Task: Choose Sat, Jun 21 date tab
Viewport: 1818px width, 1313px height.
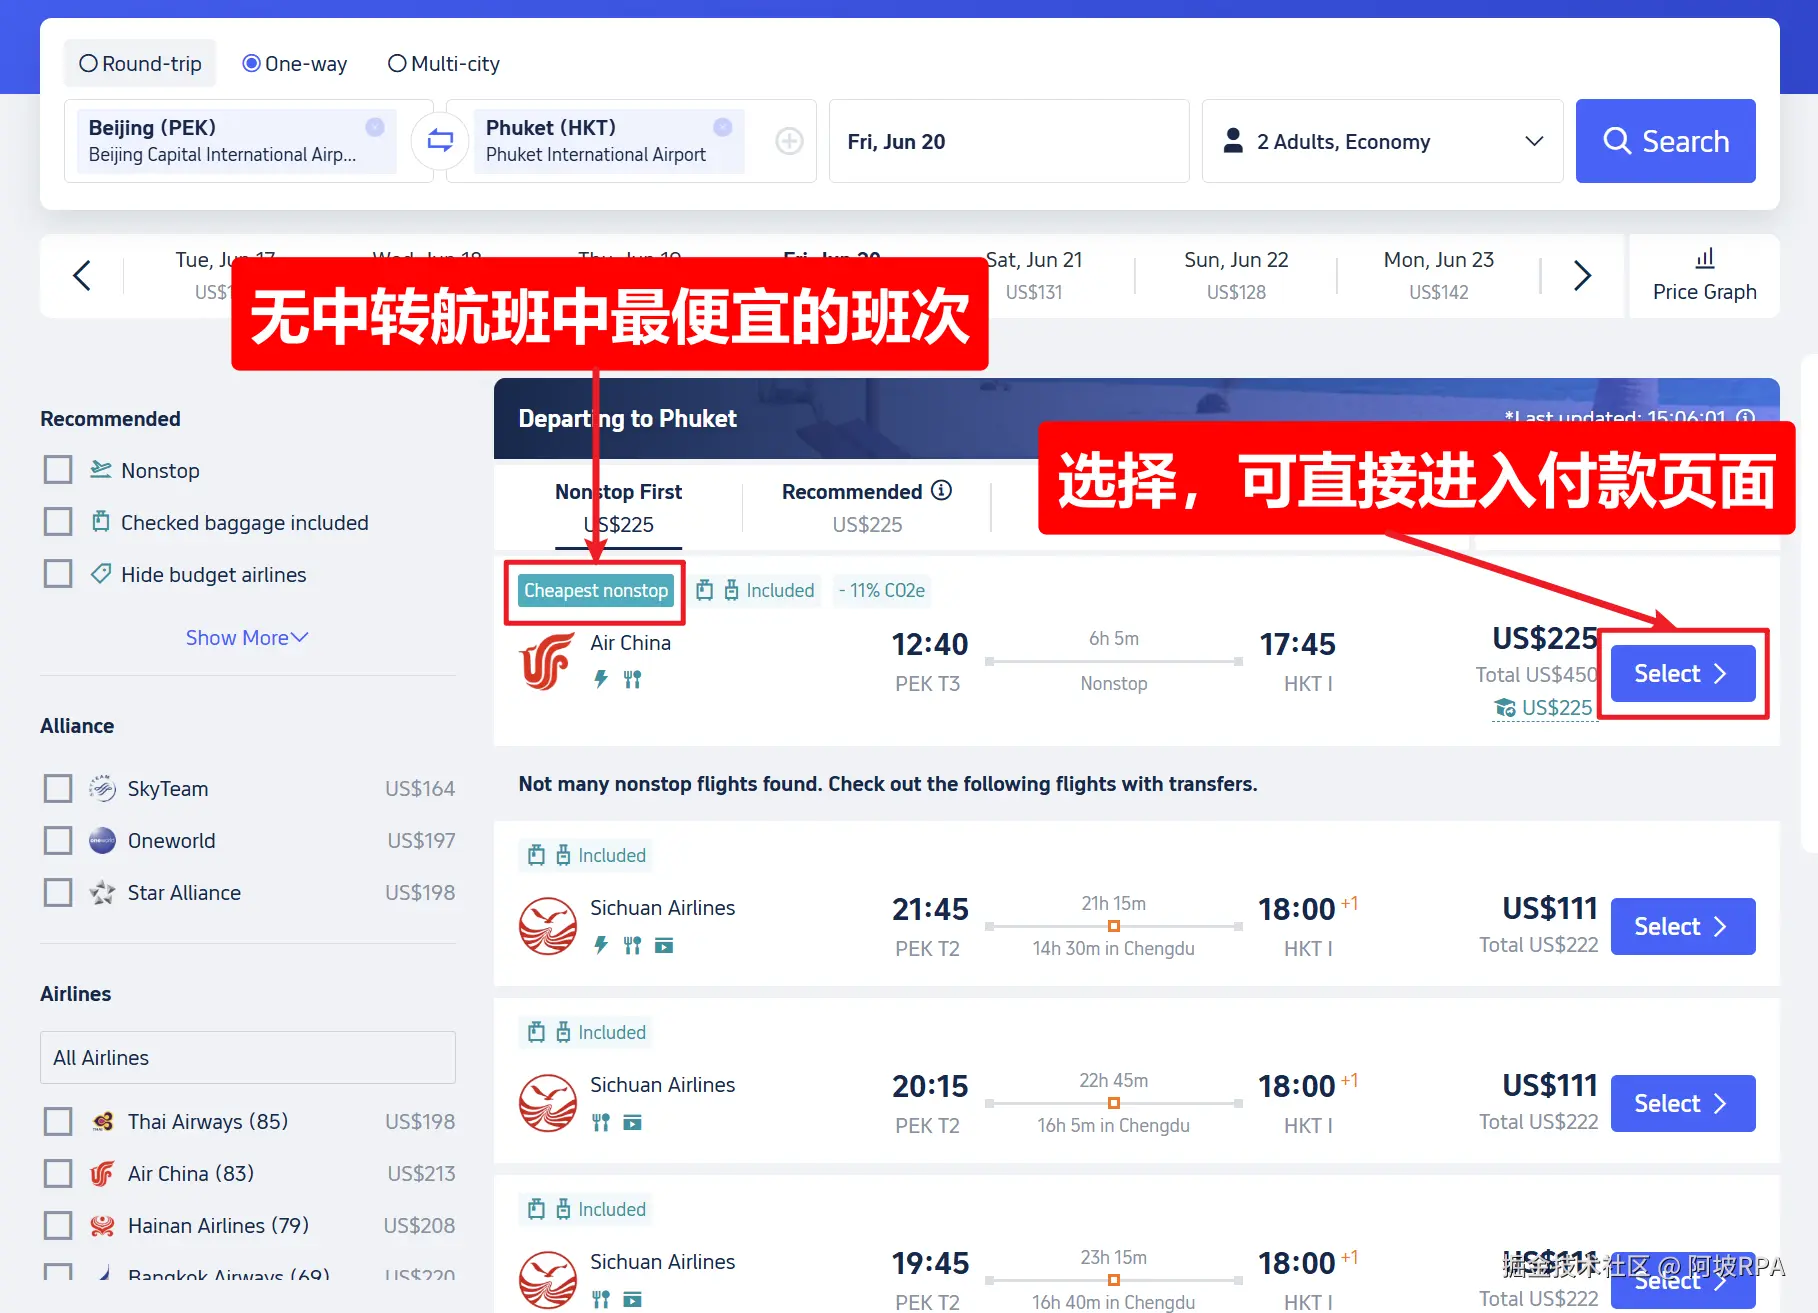Action: point(1034,275)
